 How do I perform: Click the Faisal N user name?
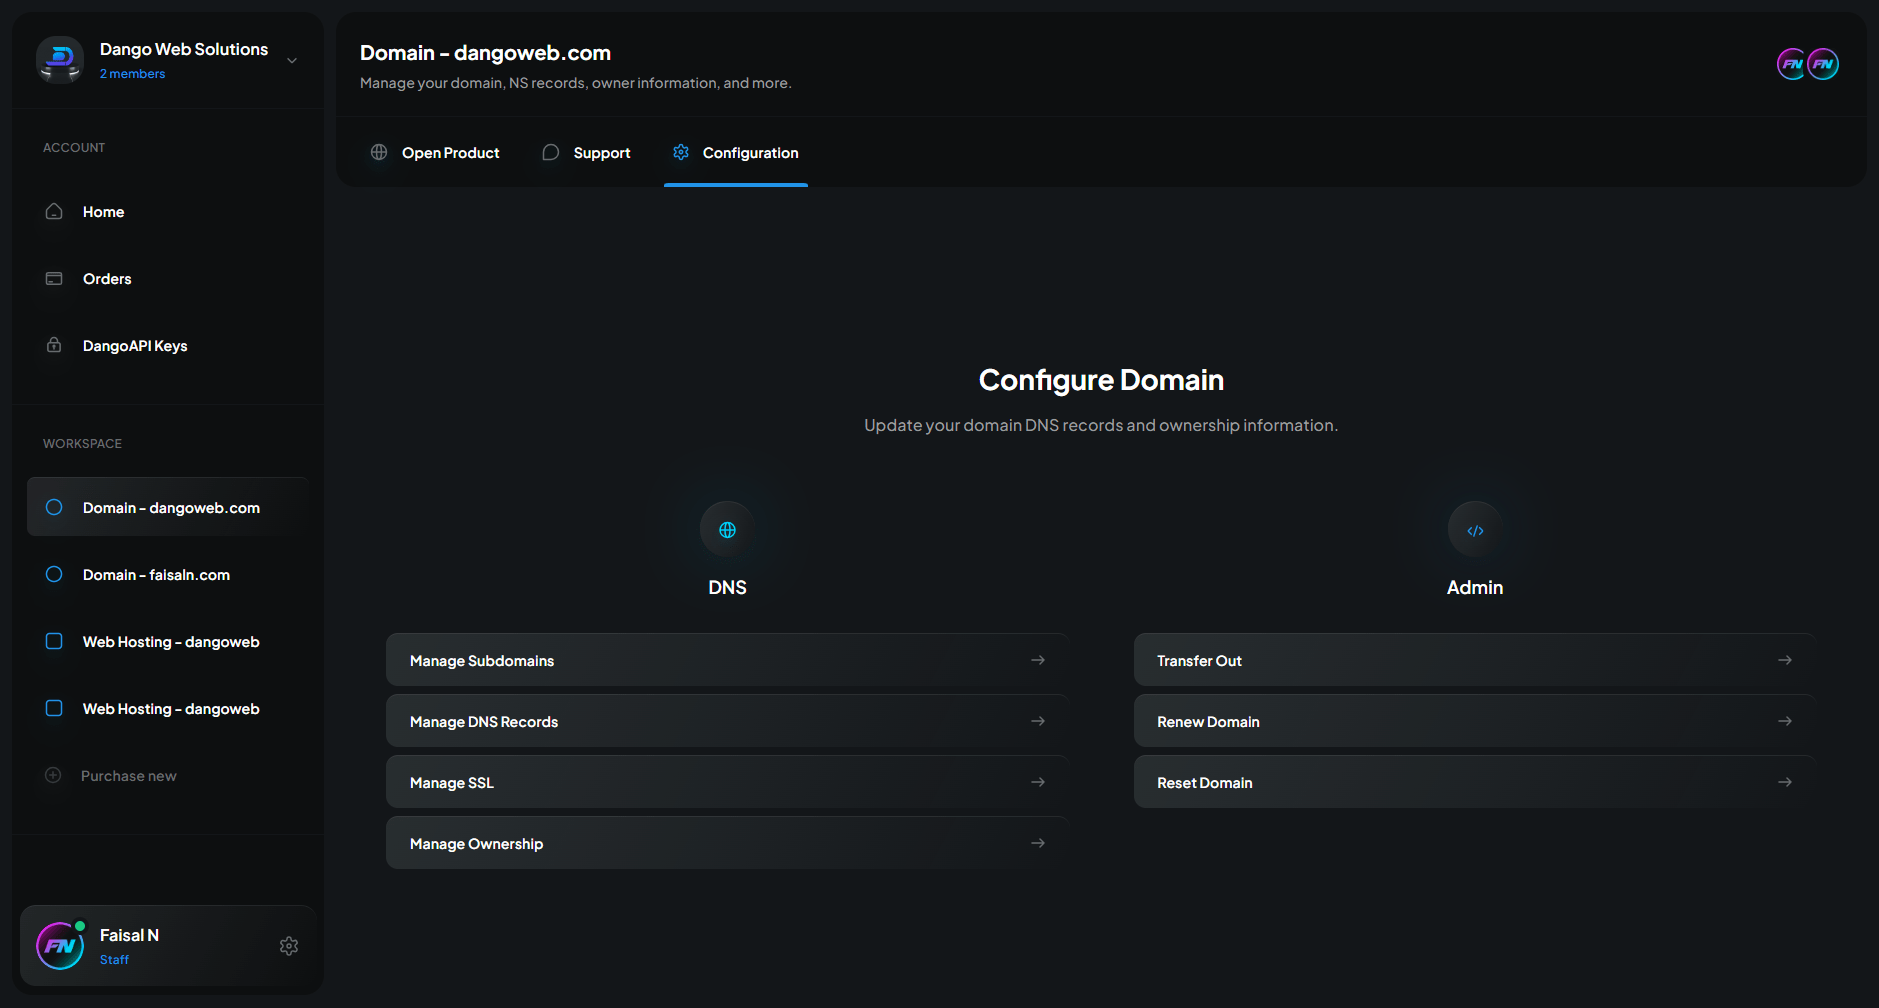pyautogui.click(x=129, y=935)
